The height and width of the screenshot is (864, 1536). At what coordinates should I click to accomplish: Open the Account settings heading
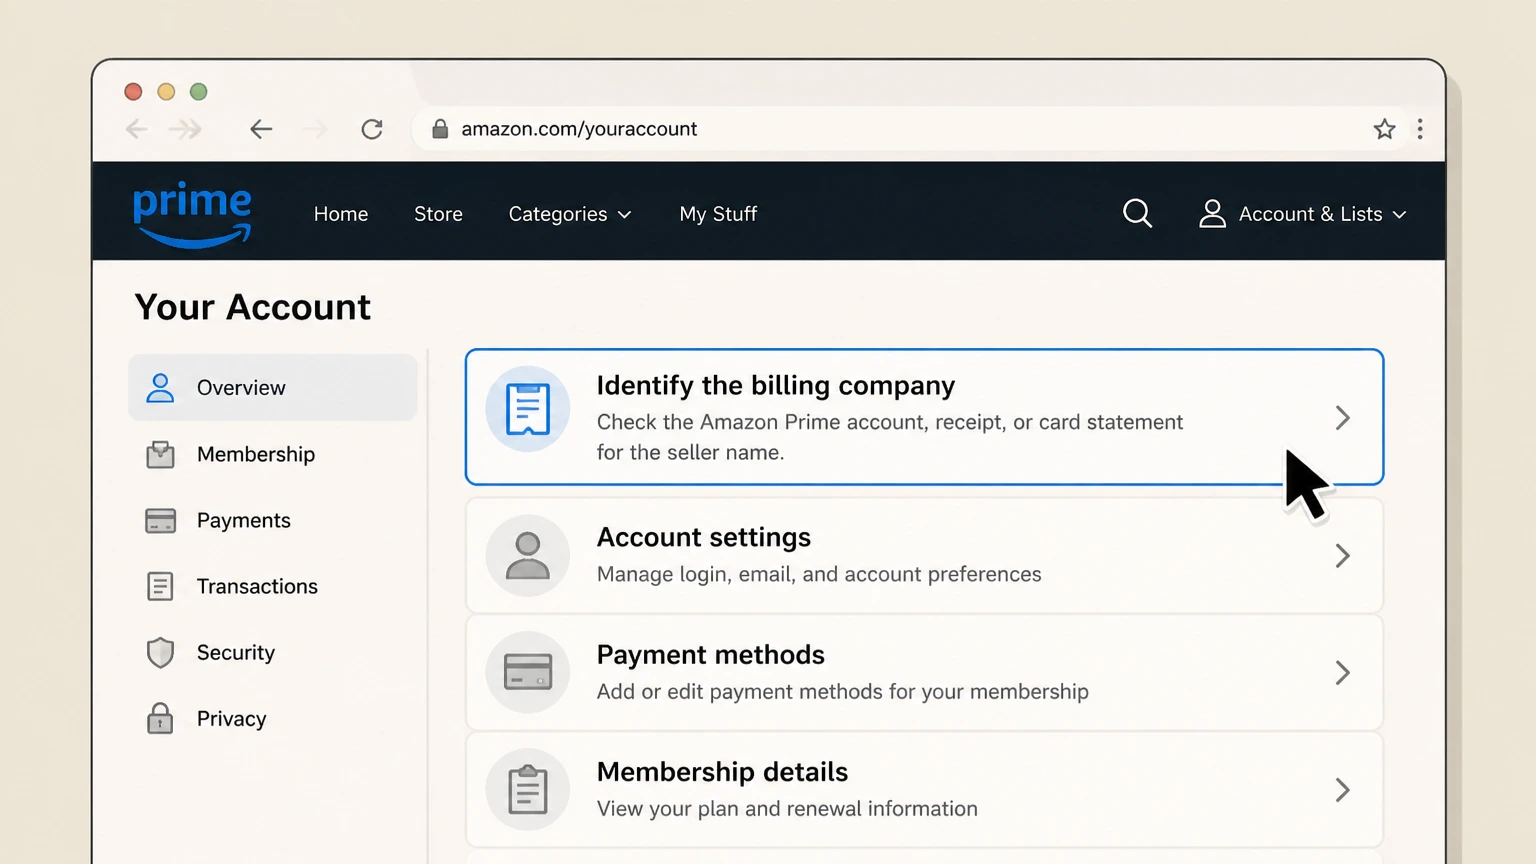pos(704,537)
